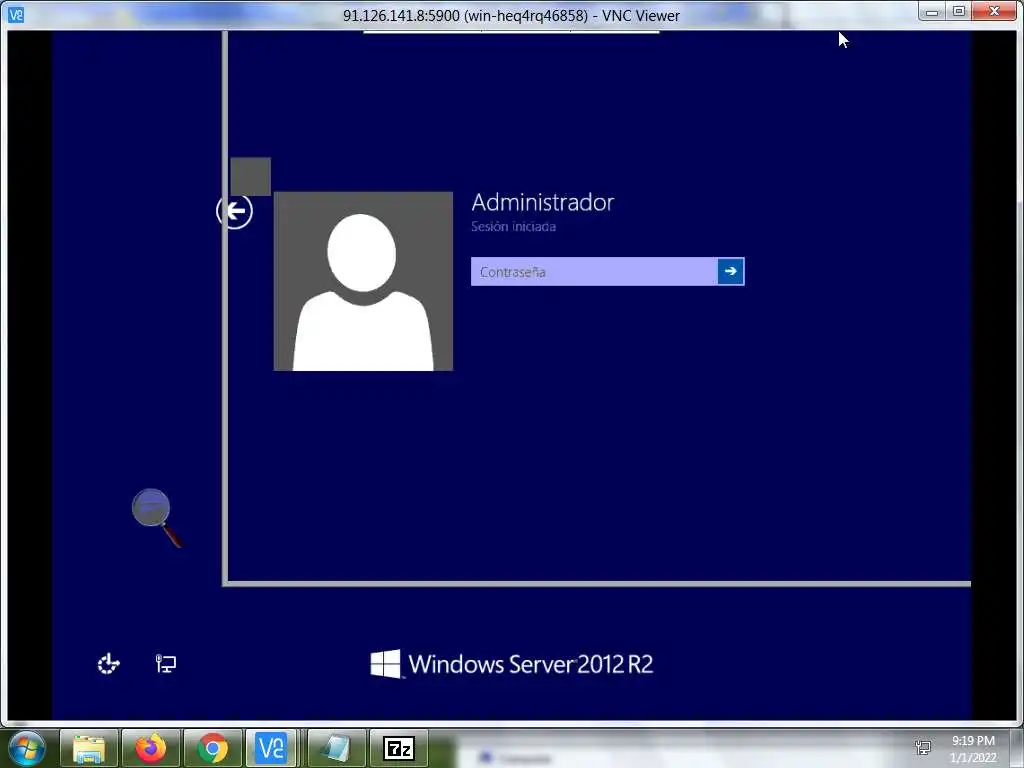Open File Explorer from the taskbar
Viewport: 1024px width, 768px height.
click(89, 748)
